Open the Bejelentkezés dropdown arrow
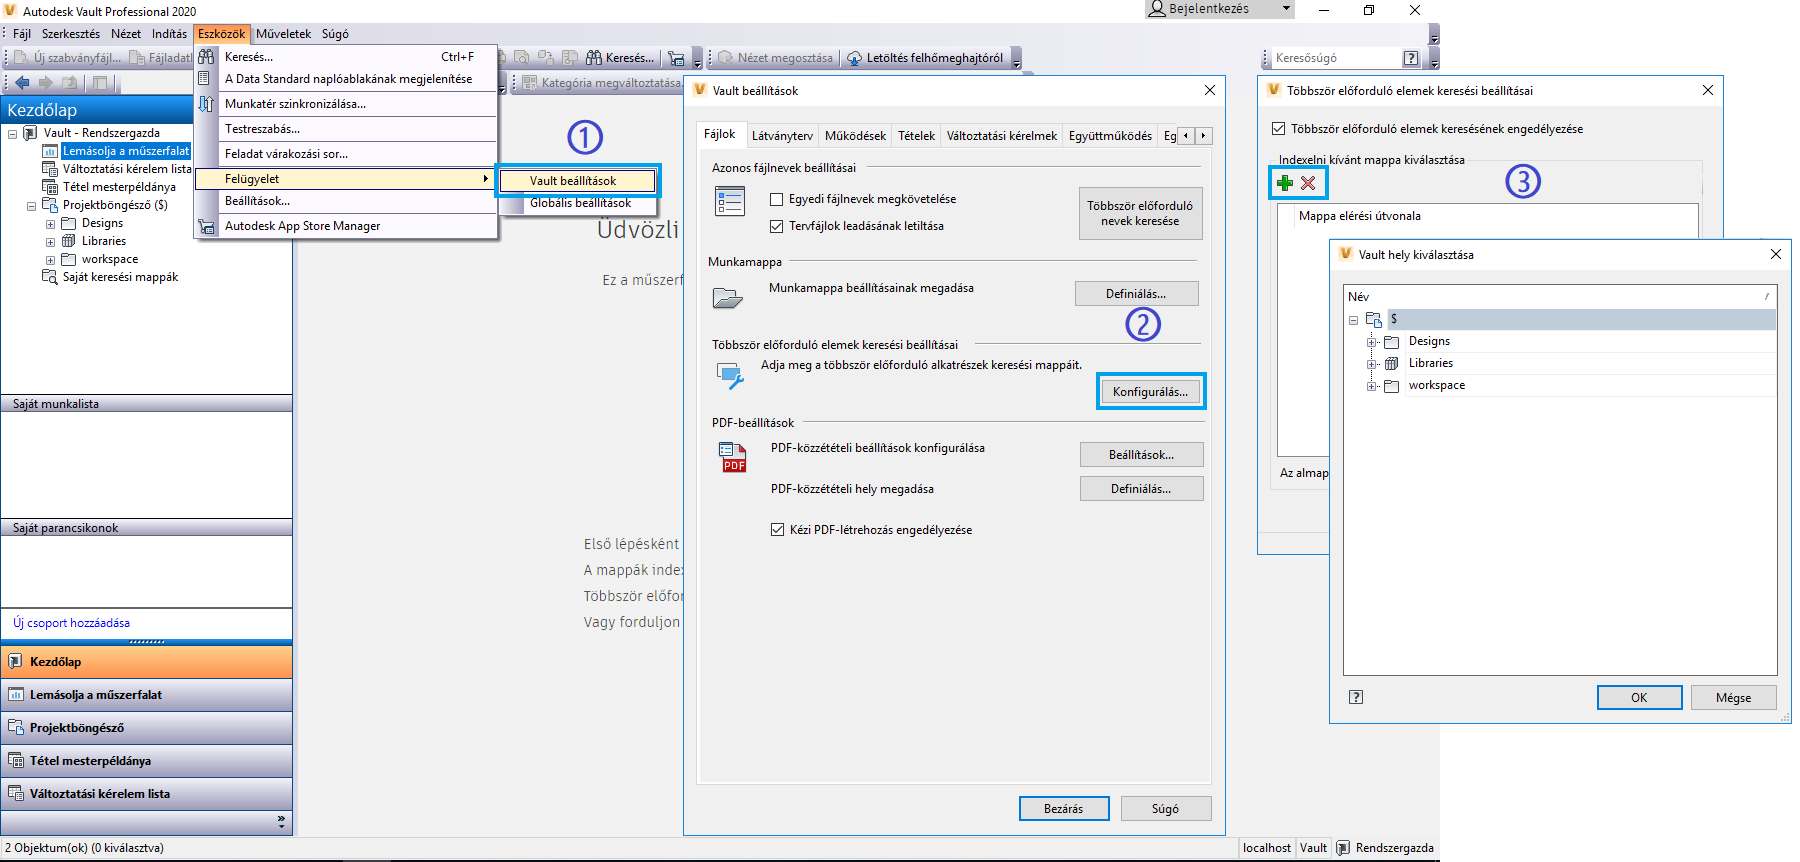1800x862 pixels. 1286,9
